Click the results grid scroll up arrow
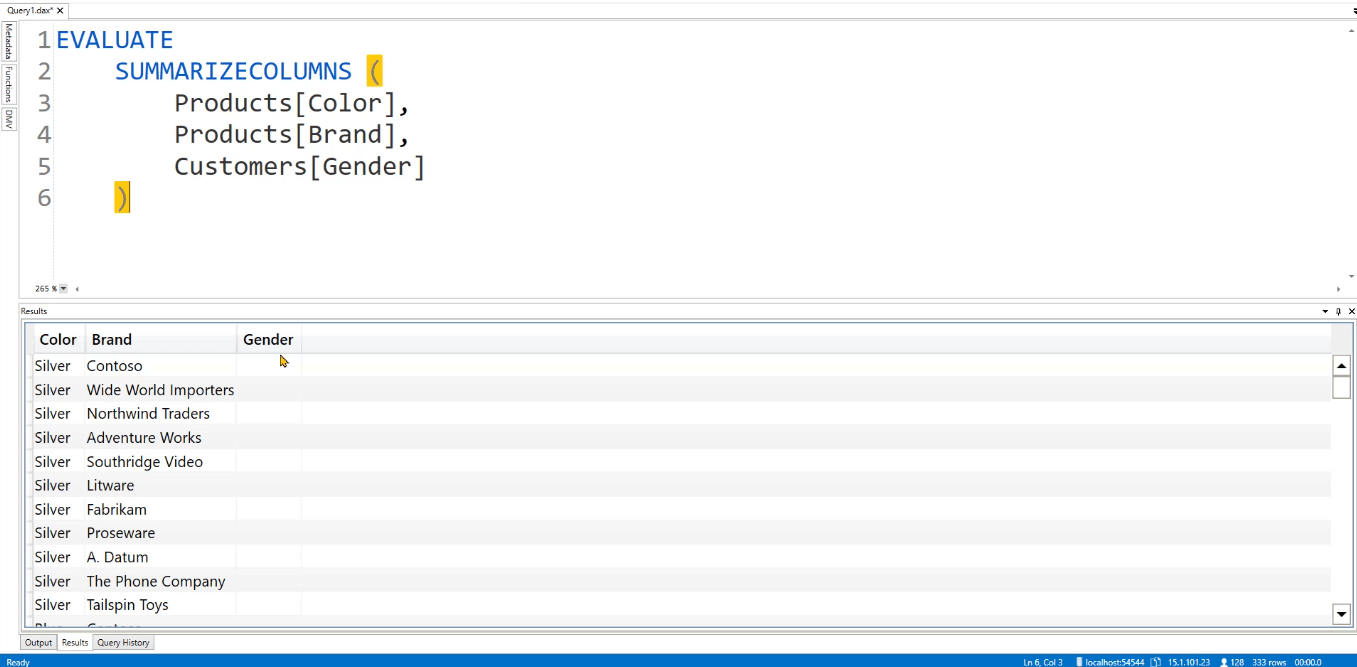Image resolution: width=1357 pixels, height=667 pixels. click(x=1341, y=365)
